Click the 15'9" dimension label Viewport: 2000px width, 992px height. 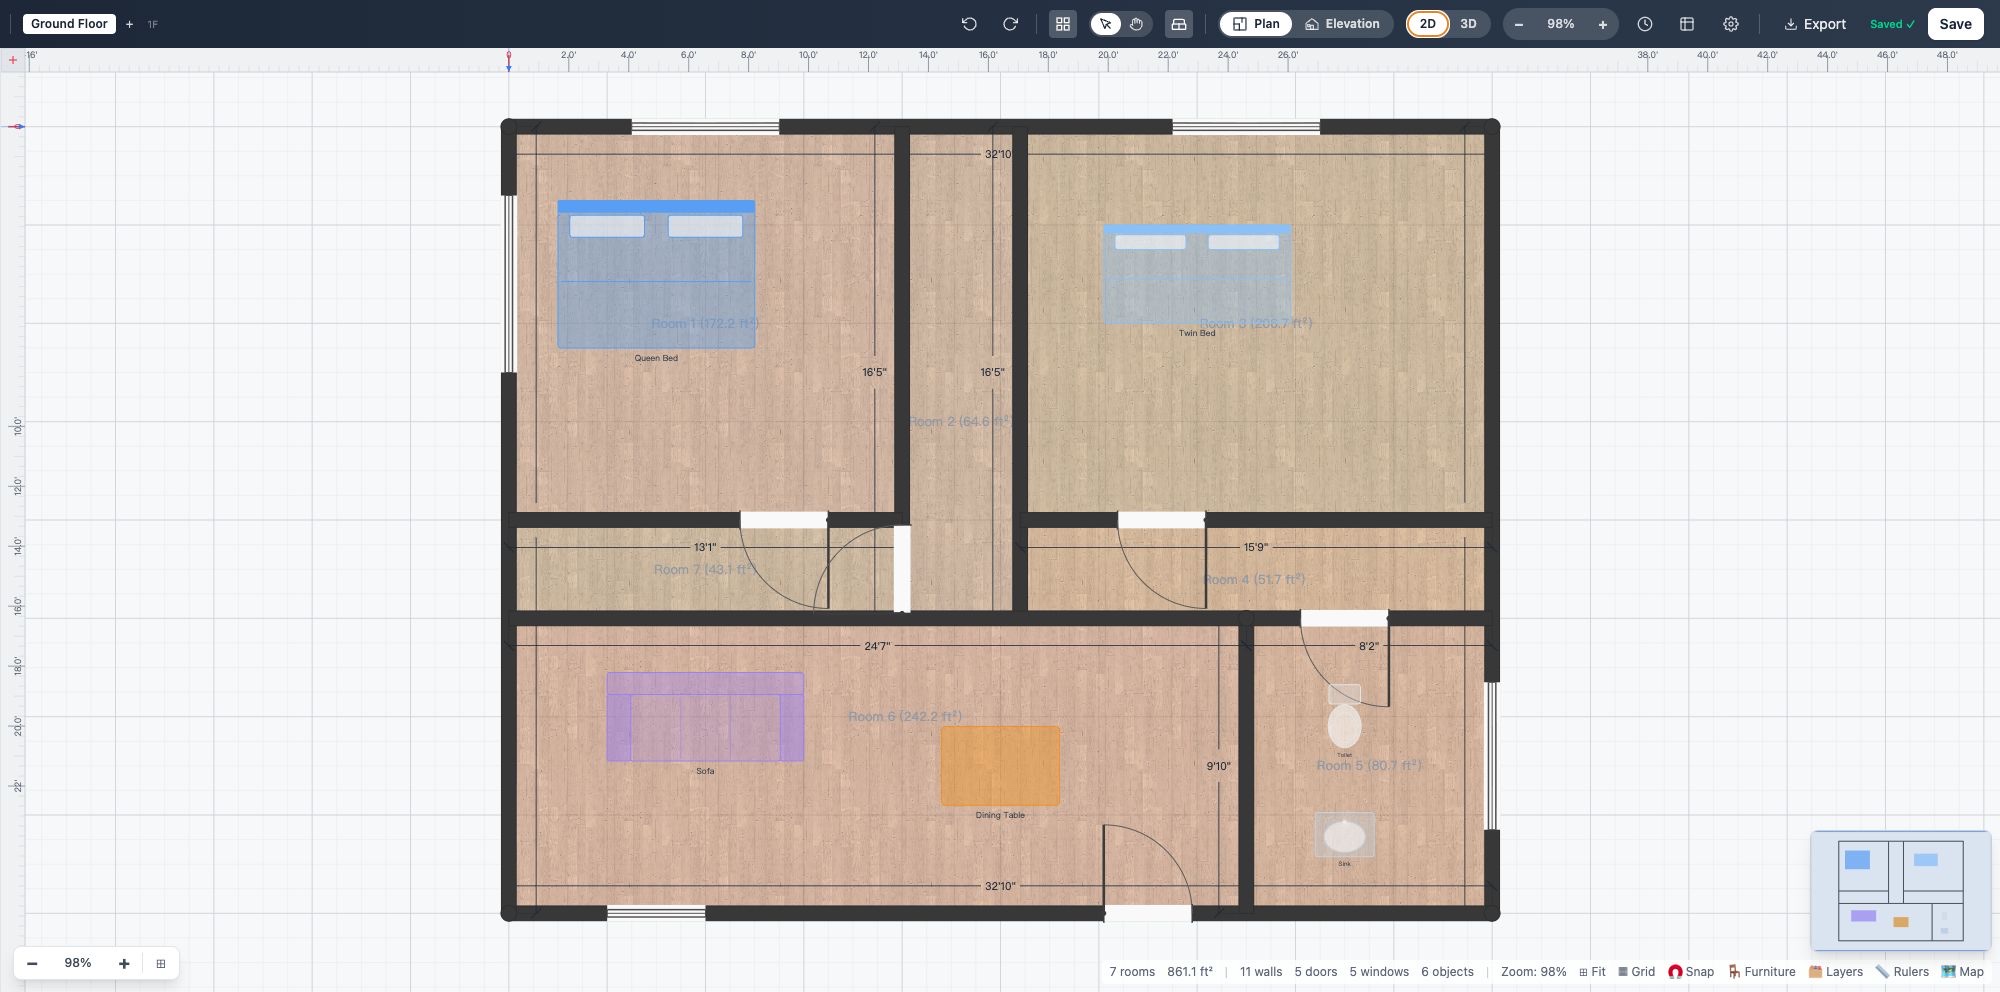(x=1255, y=547)
